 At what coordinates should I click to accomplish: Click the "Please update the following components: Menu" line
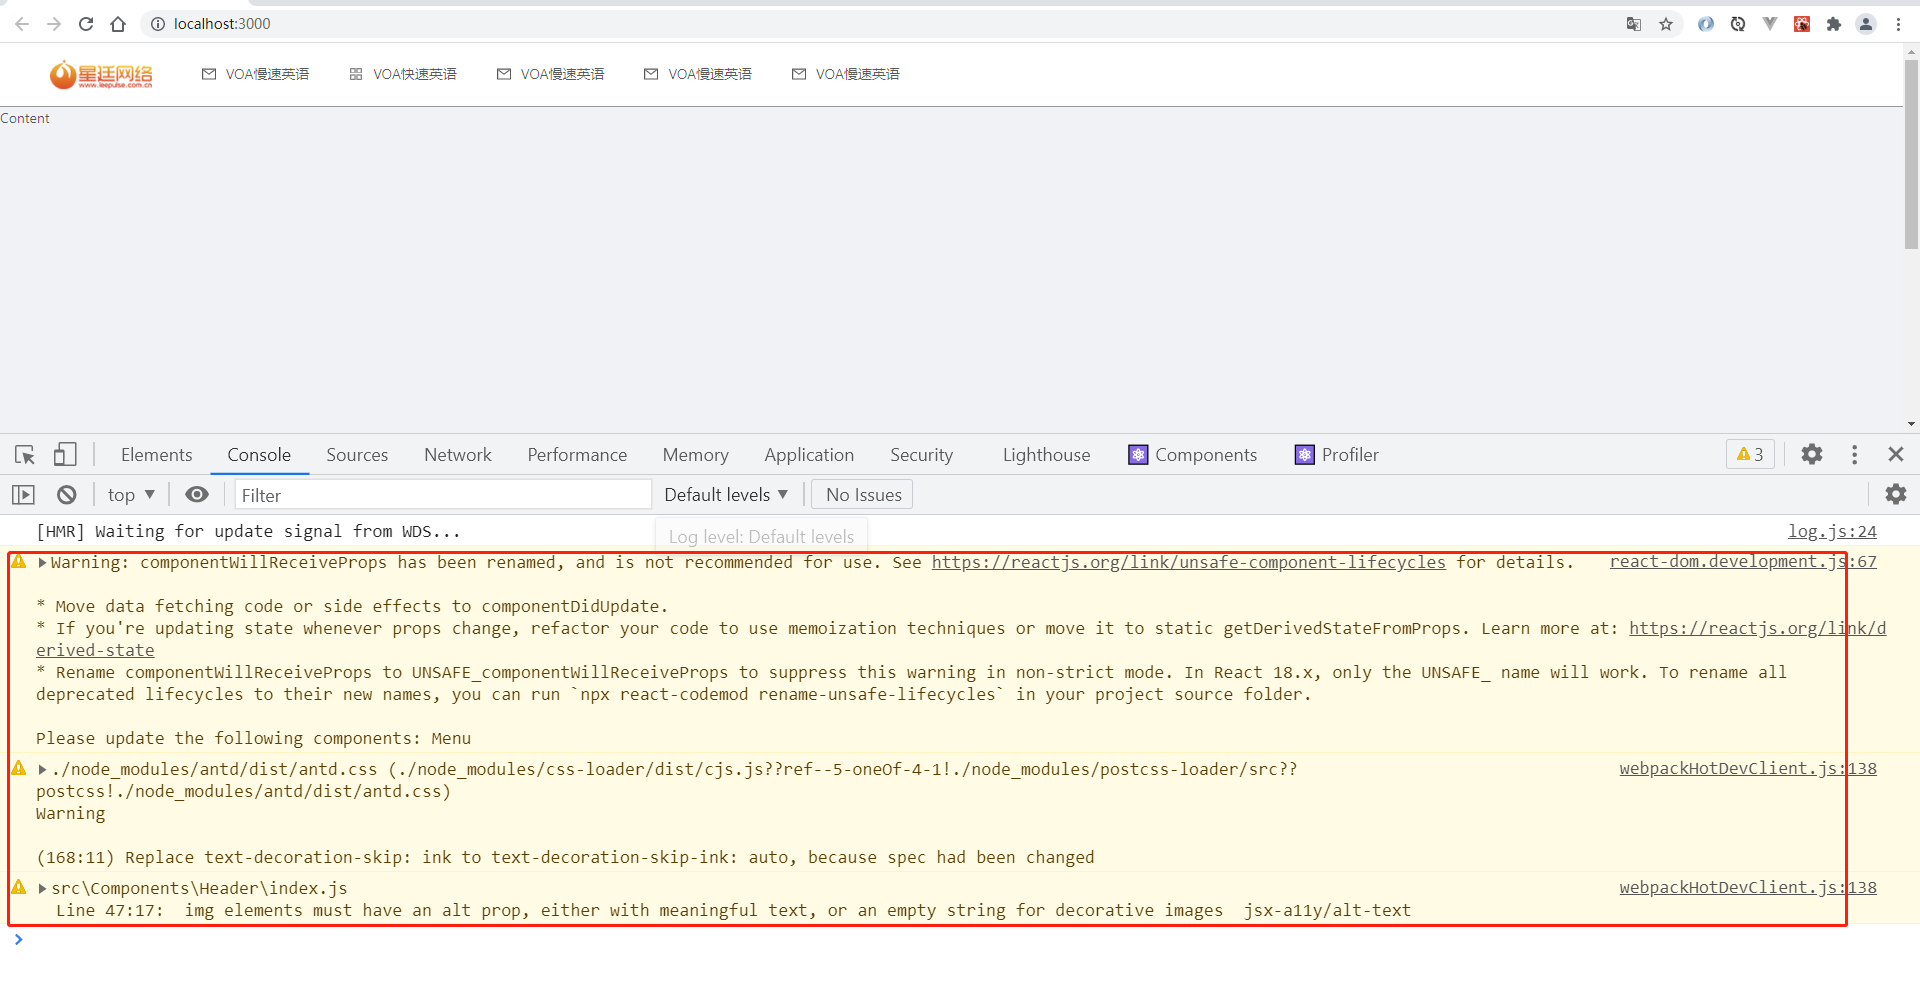(x=253, y=739)
